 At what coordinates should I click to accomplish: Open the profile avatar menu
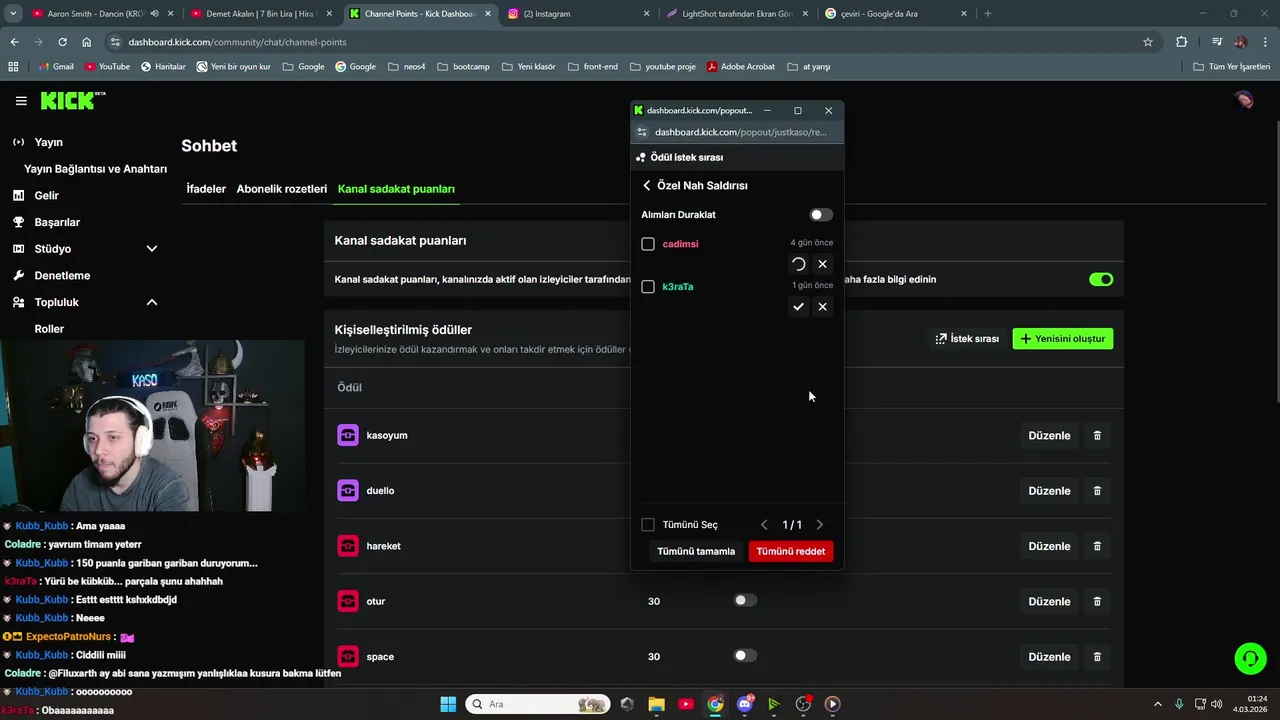(x=1244, y=100)
